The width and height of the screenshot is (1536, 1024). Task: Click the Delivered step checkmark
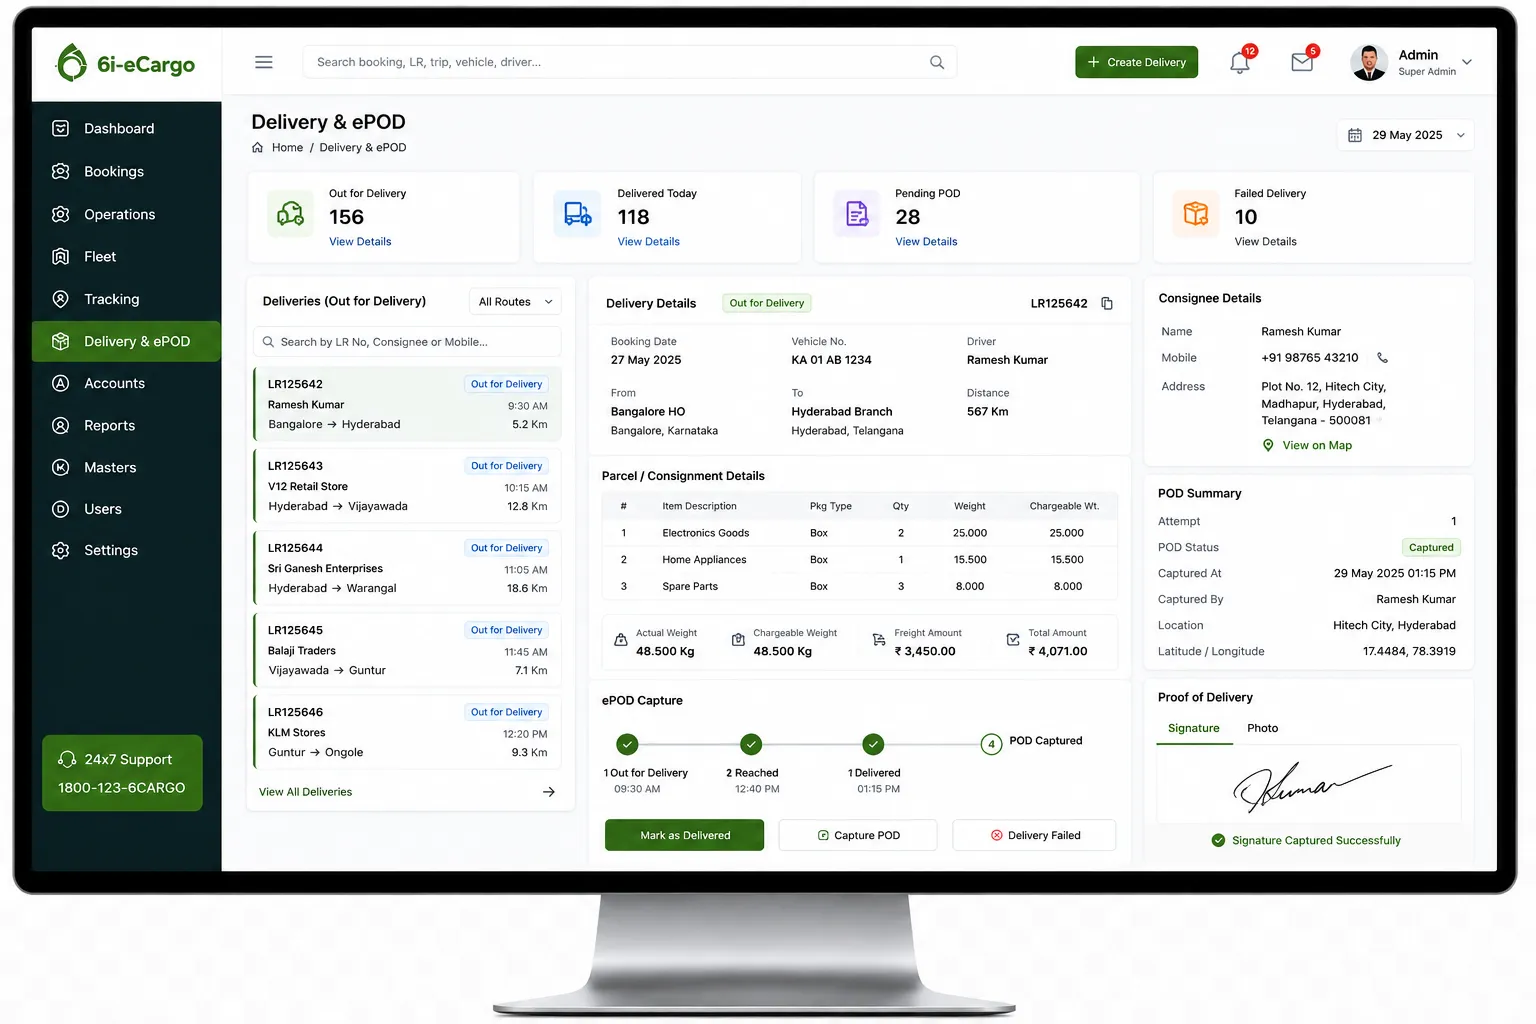tap(873, 744)
